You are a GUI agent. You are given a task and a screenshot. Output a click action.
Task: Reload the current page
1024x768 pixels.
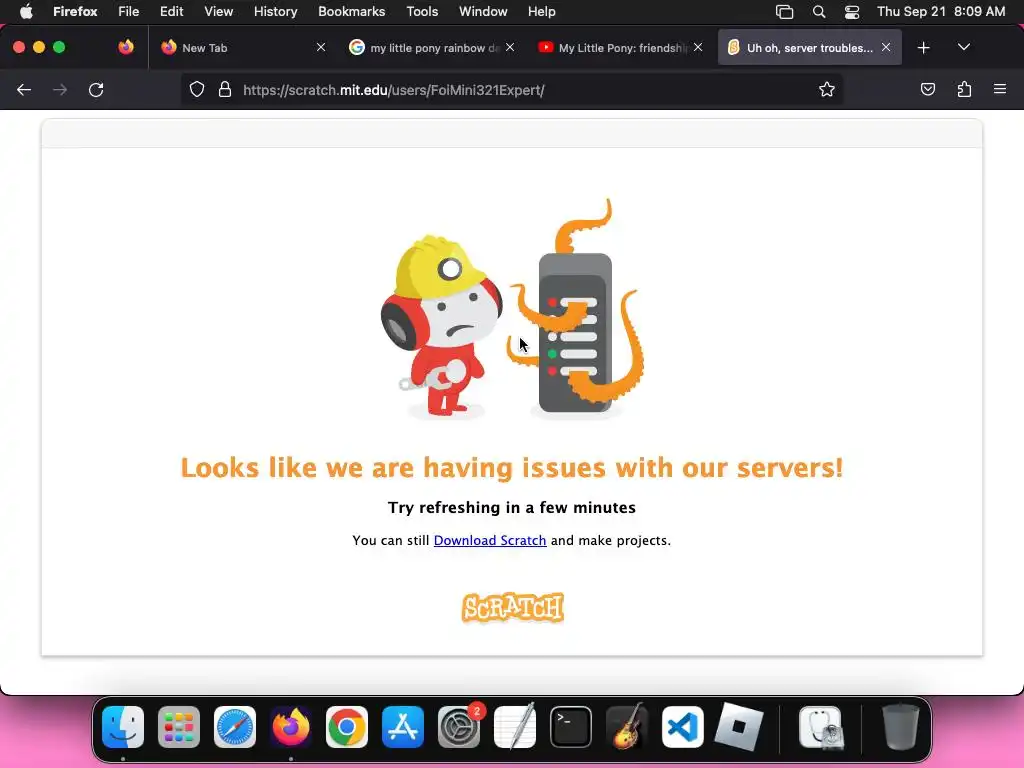[x=96, y=89]
